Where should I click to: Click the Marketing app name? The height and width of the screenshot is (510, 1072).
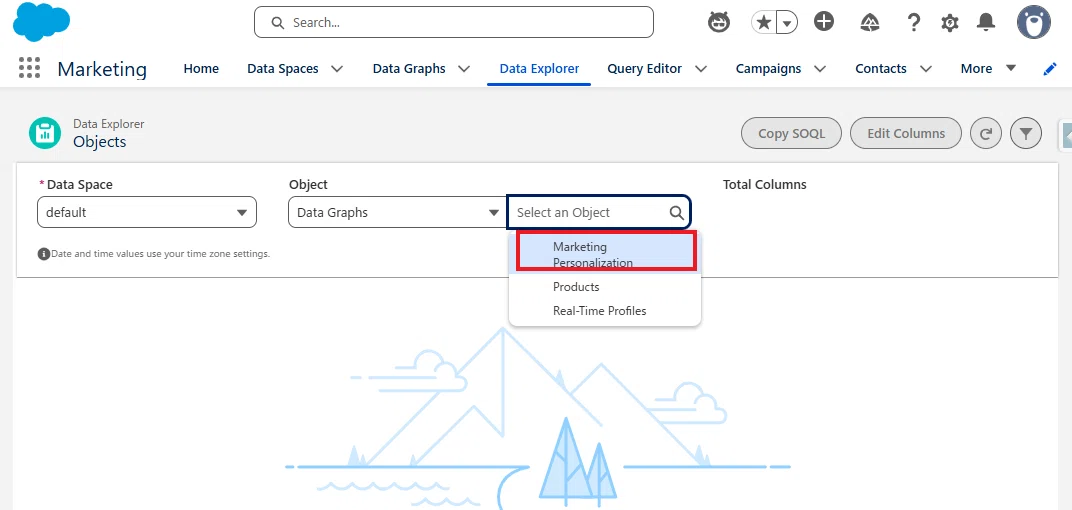click(102, 69)
